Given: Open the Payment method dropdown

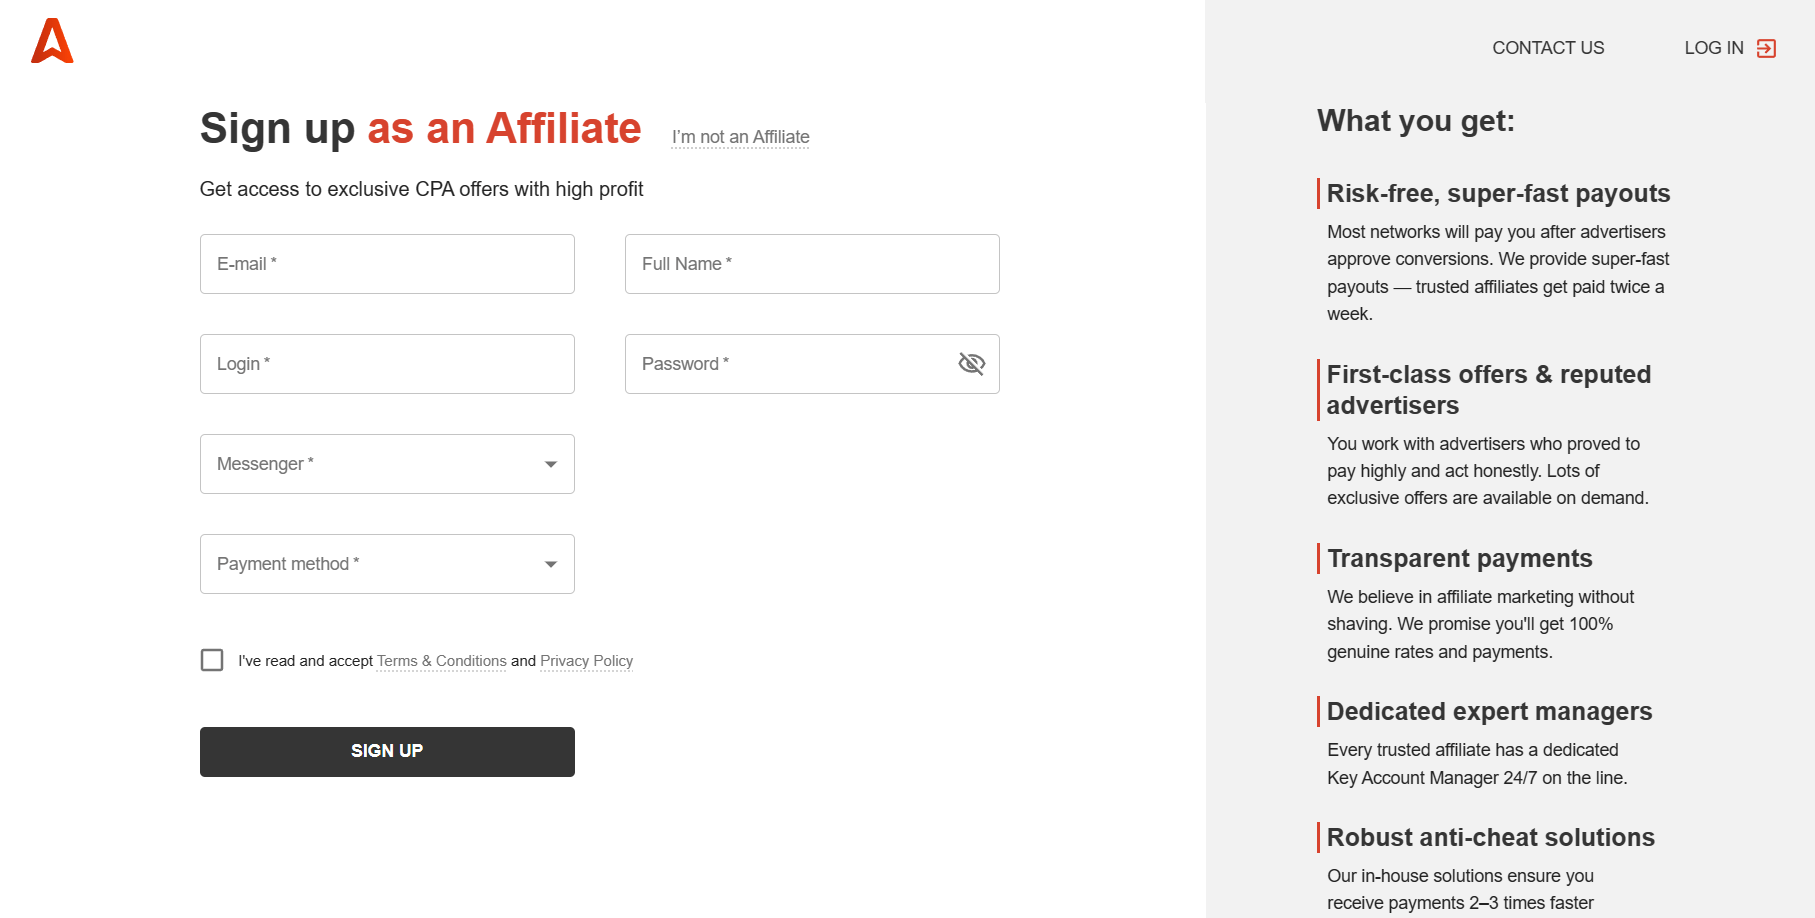Looking at the screenshot, I should pyautogui.click(x=387, y=563).
